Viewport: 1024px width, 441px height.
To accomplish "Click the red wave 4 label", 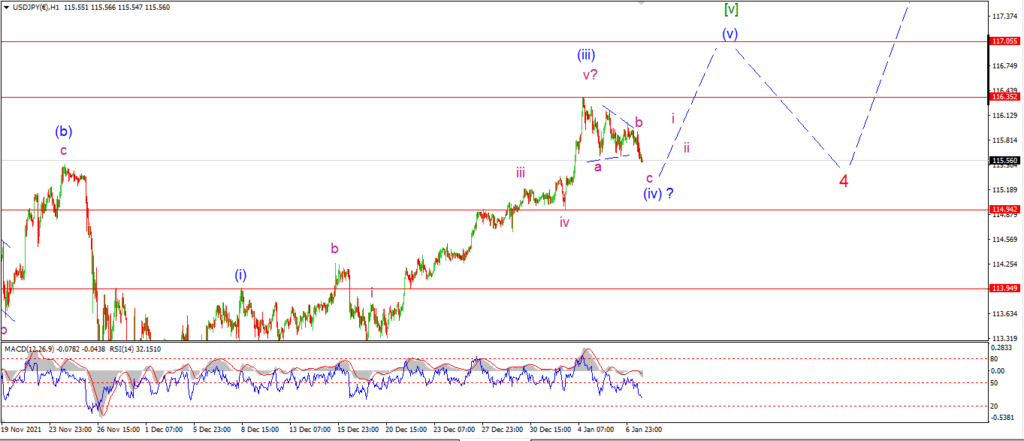I will click(x=843, y=182).
